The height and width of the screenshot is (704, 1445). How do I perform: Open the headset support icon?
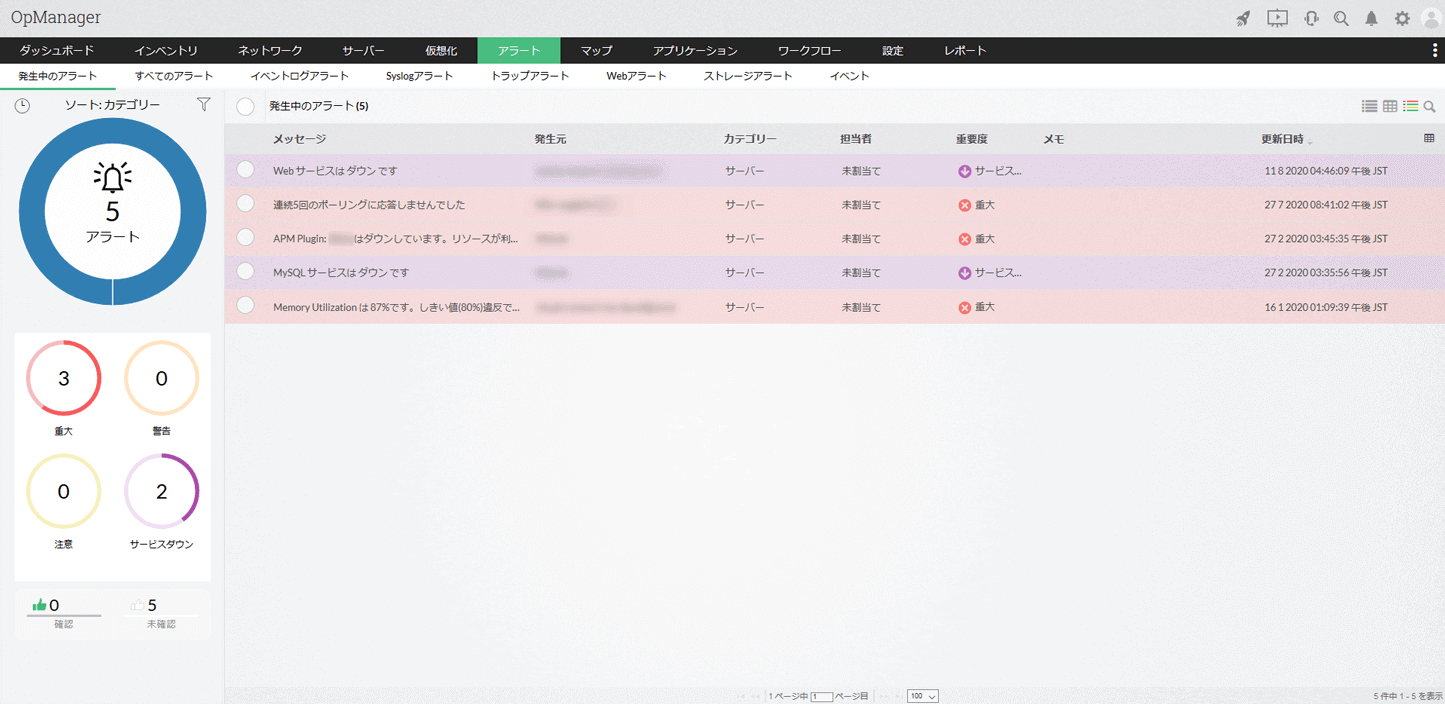(x=1311, y=18)
